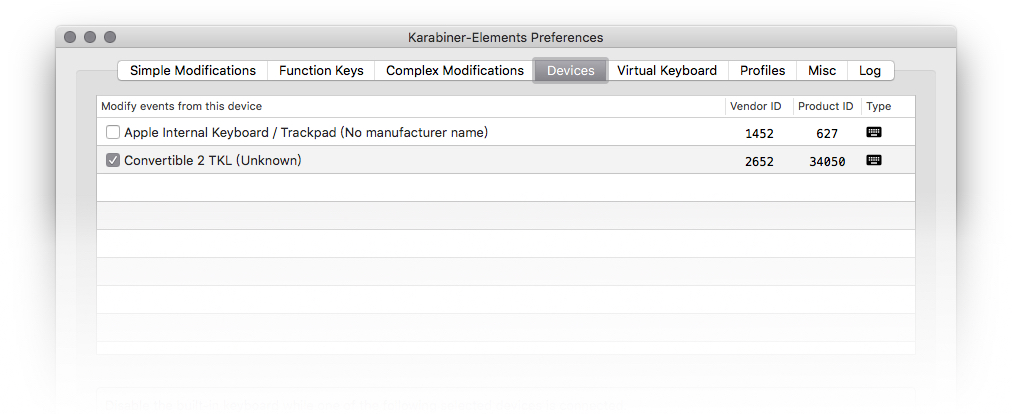This screenshot has width=1012, height=414.
Task: Select the Devices tab
Action: (x=570, y=70)
